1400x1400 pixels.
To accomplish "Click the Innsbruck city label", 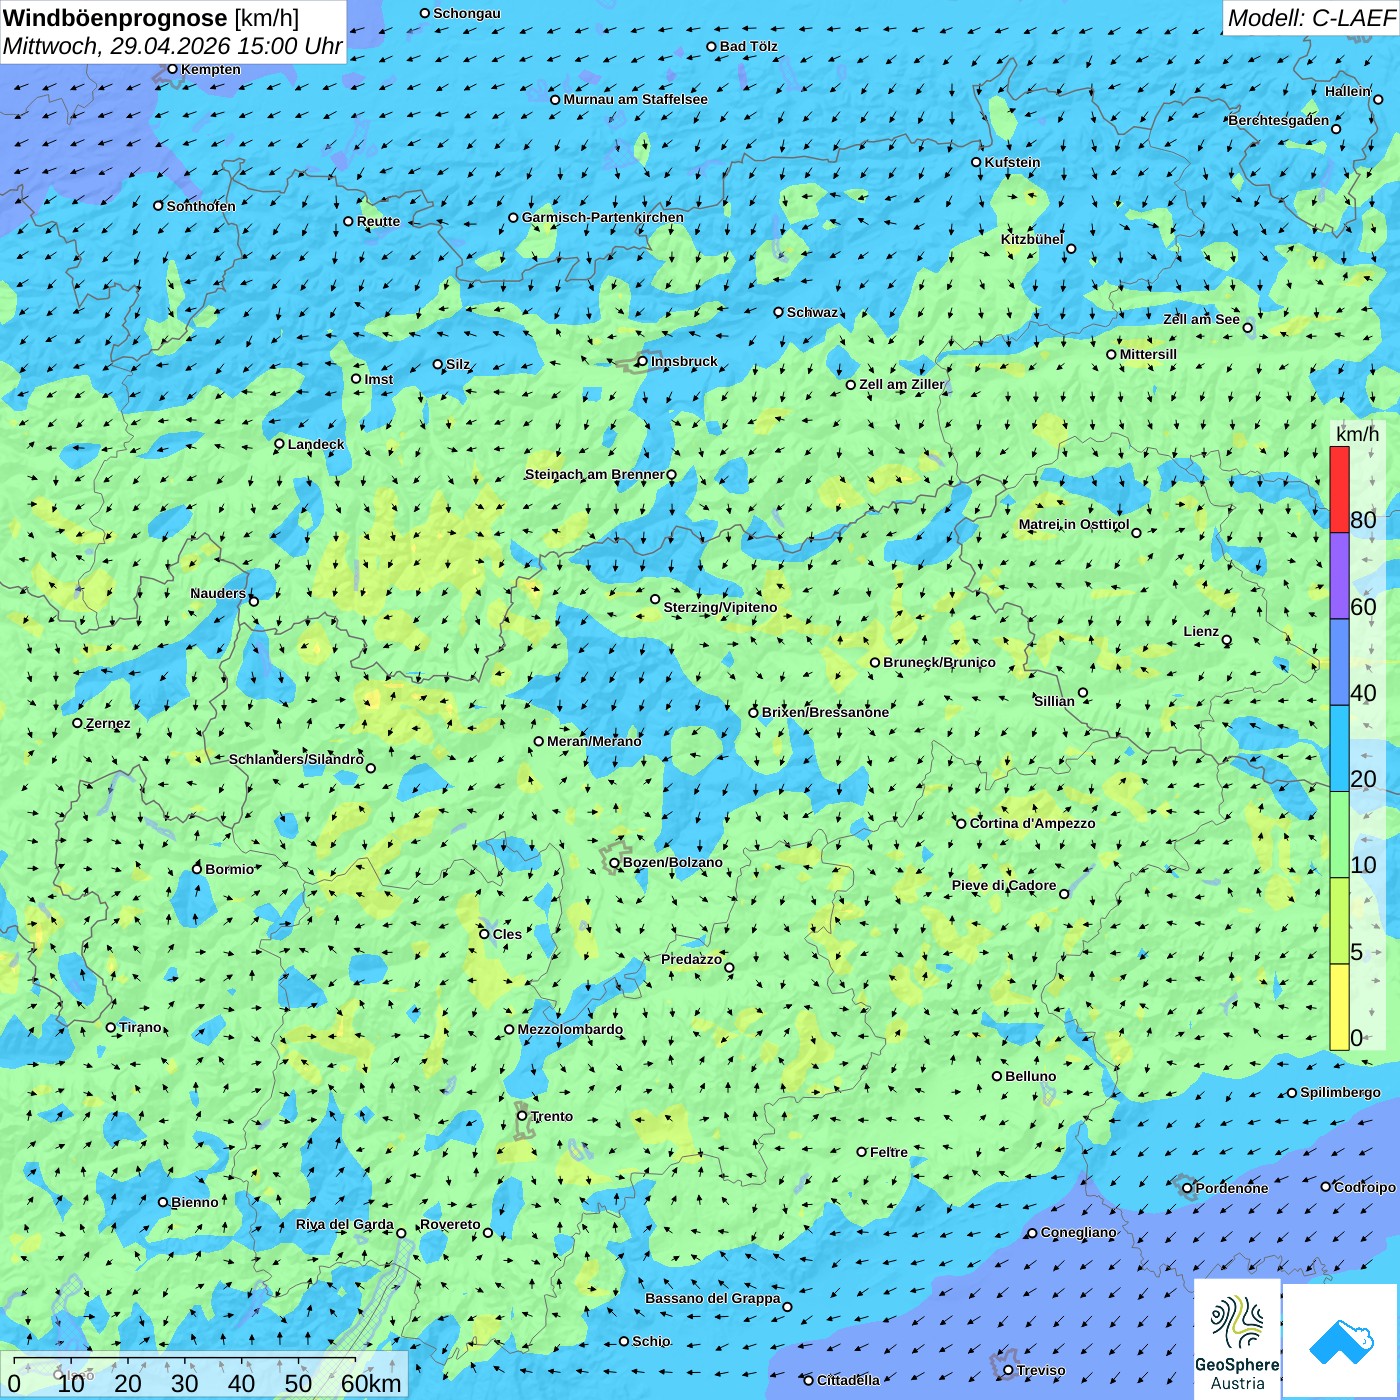I will point(684,361).
